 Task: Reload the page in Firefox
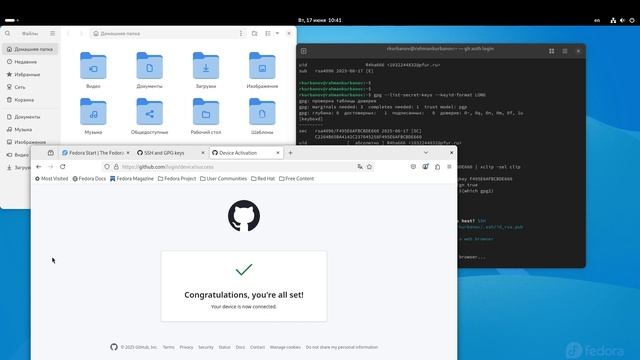(62, 167)
